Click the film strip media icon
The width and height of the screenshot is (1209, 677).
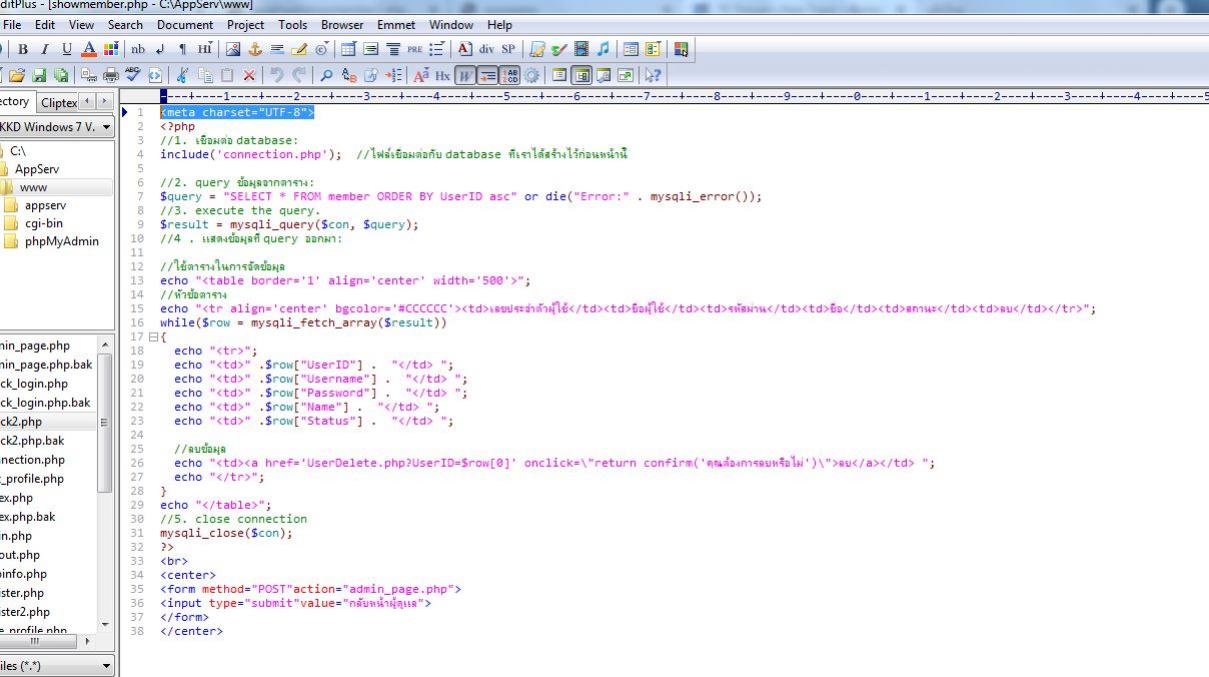pyautogui.click(x=581, y=49)
